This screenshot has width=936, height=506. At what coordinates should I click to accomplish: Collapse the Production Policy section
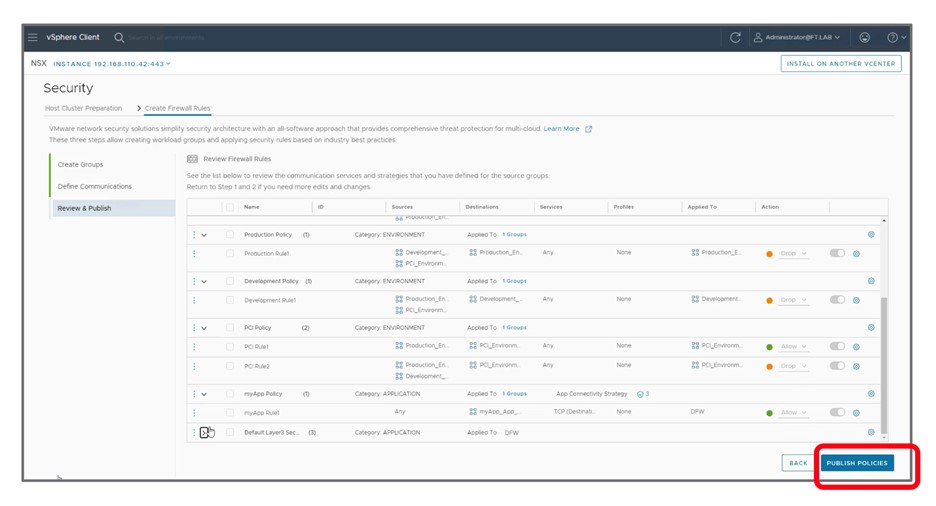point(204,235)
